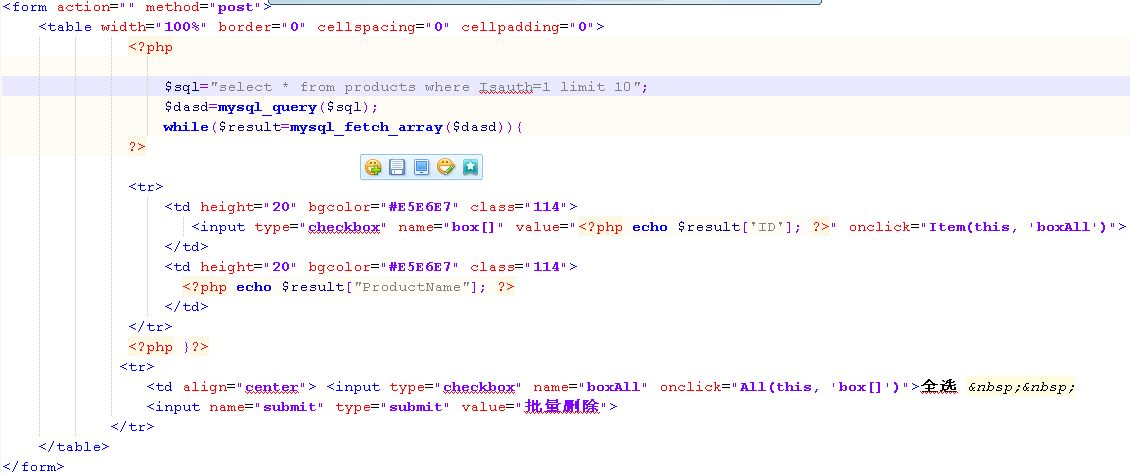Click the </form> closing tag
The height and width of the screenshot is (474, 1130).
pos(33,467)
